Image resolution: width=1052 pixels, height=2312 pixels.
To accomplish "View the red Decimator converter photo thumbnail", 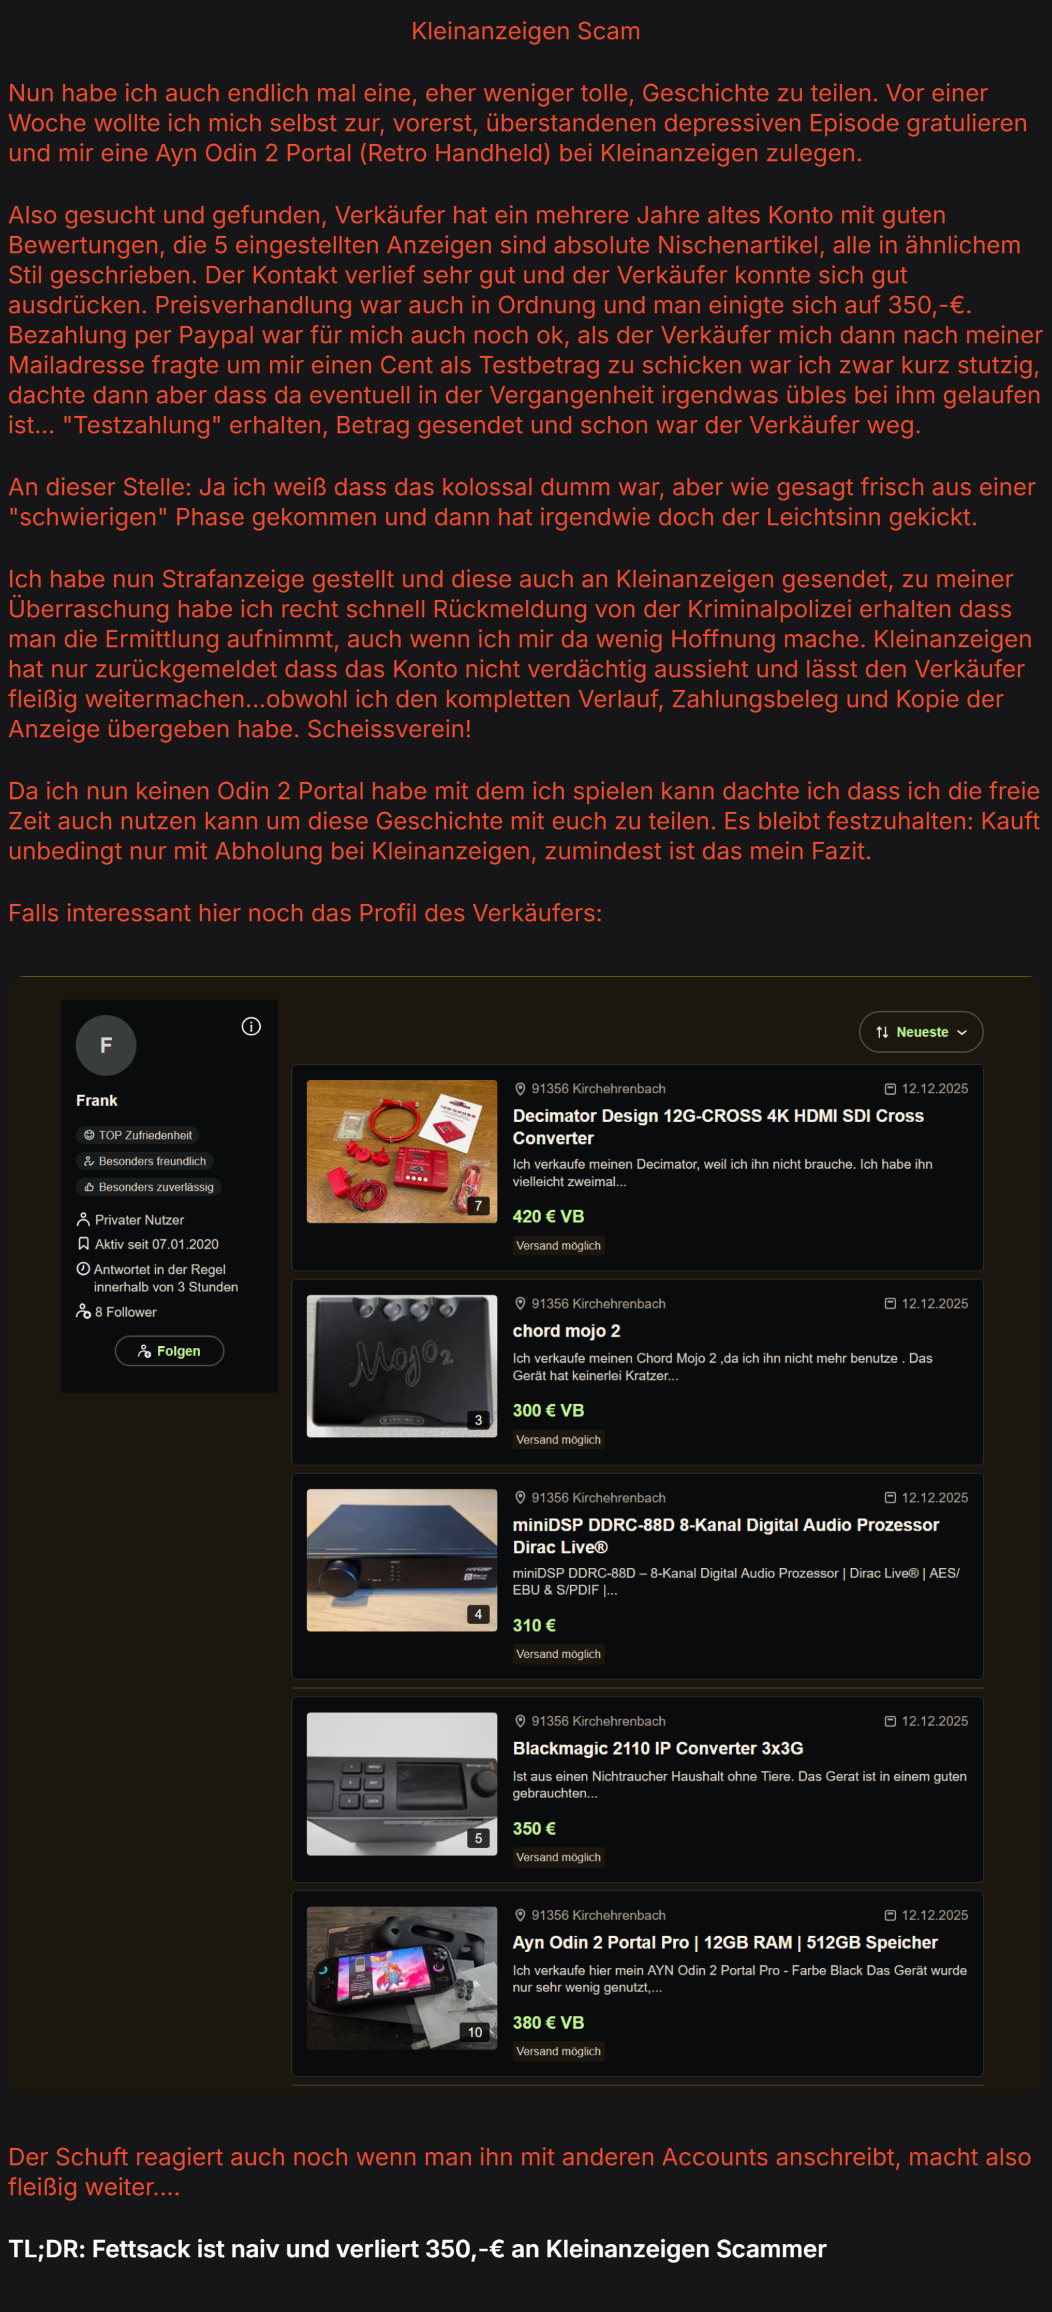I will (x=402, y=1151).
